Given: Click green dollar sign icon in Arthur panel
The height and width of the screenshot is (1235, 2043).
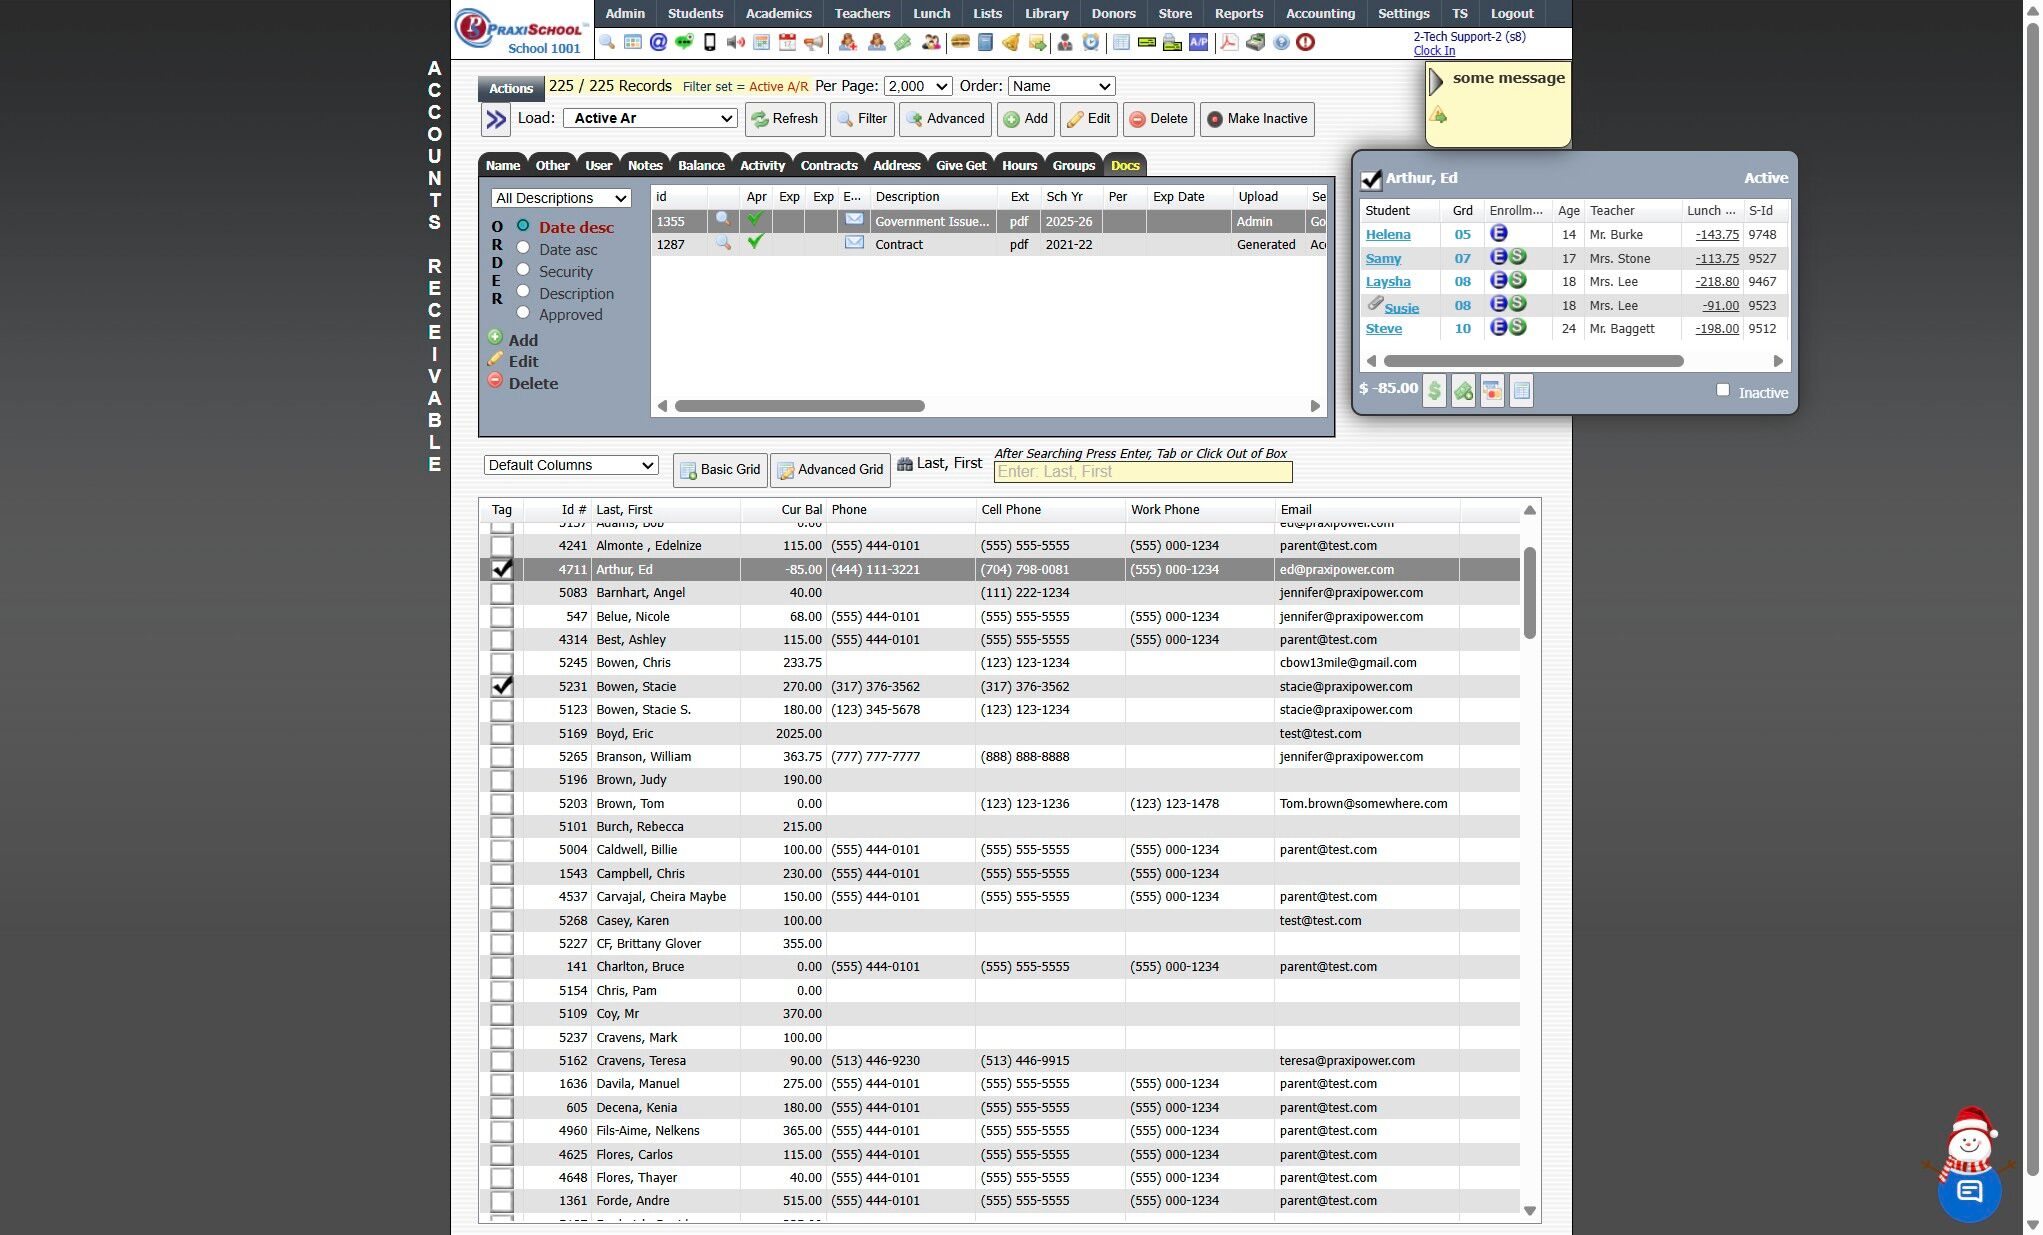Looking at the screenshot, I should point(1434,391).
